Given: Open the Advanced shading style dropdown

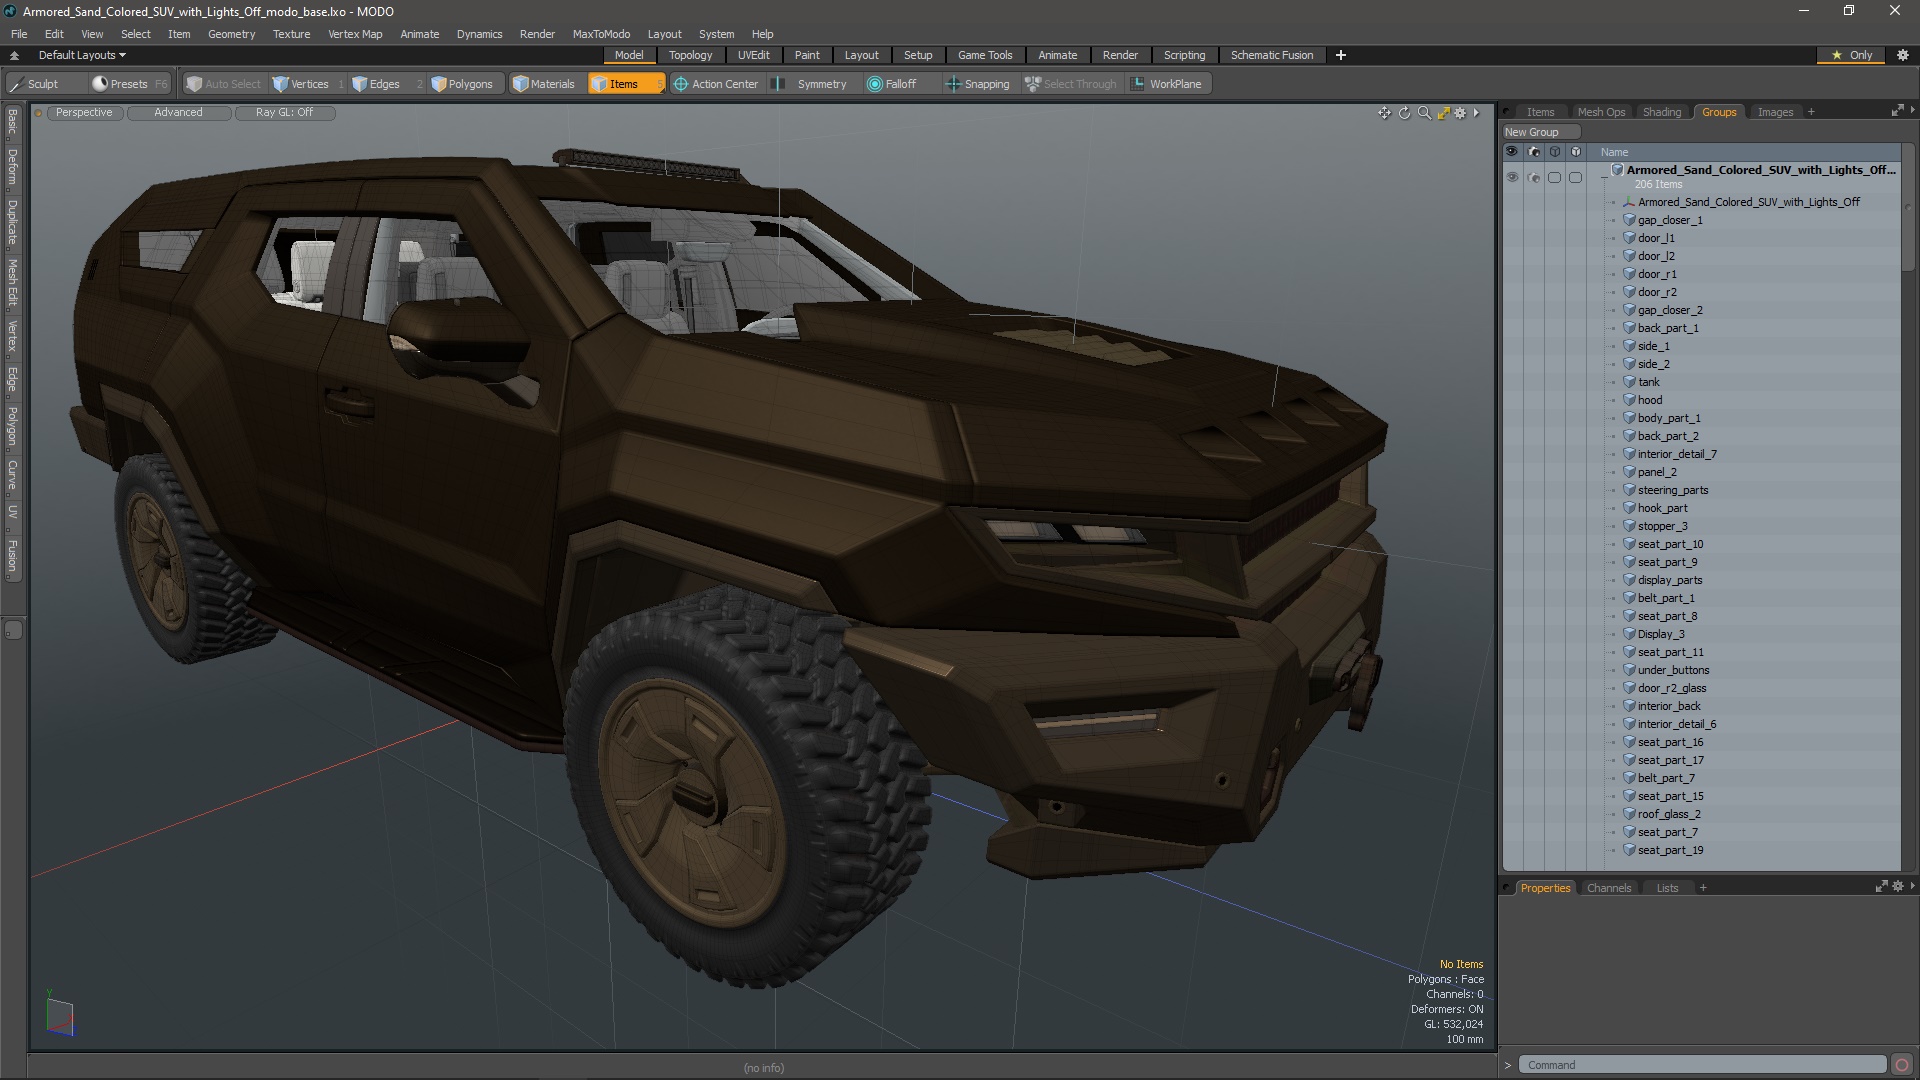Looking at the screenshot, I should pyautogui.click(x=178, y=113).
